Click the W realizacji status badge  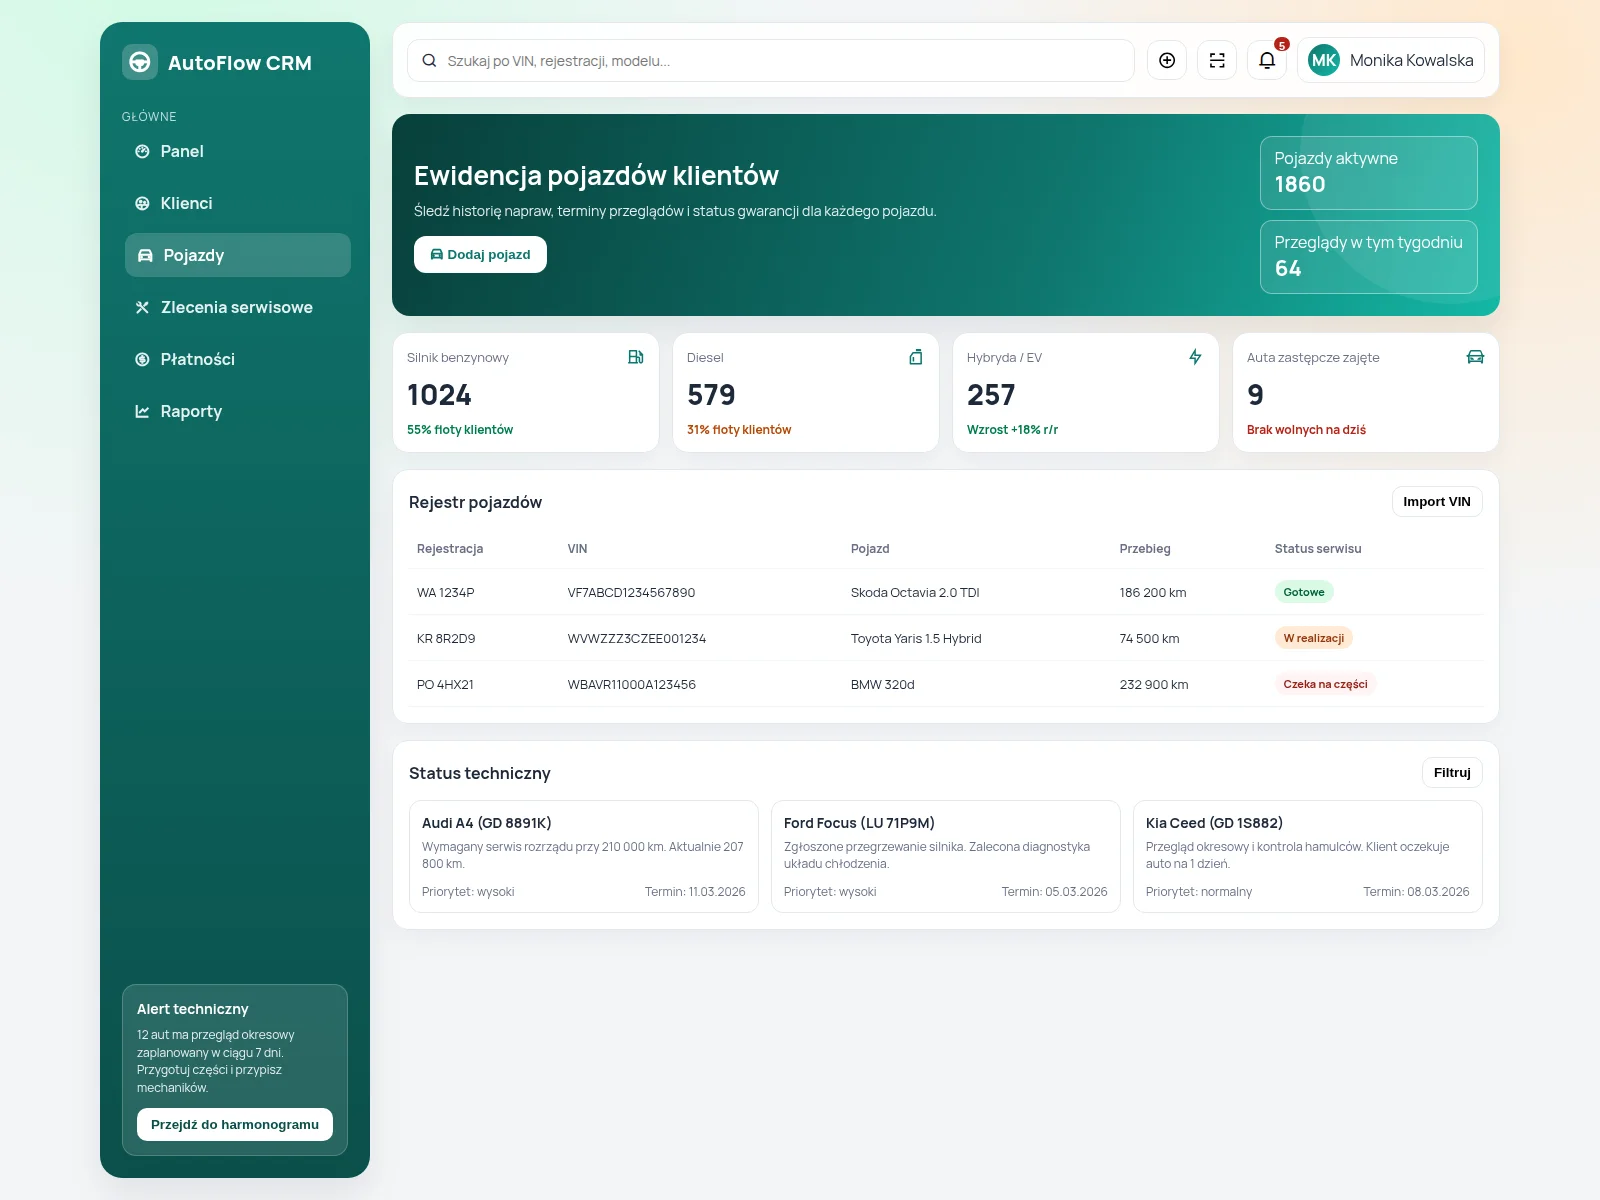click(x=1314, y=638)
